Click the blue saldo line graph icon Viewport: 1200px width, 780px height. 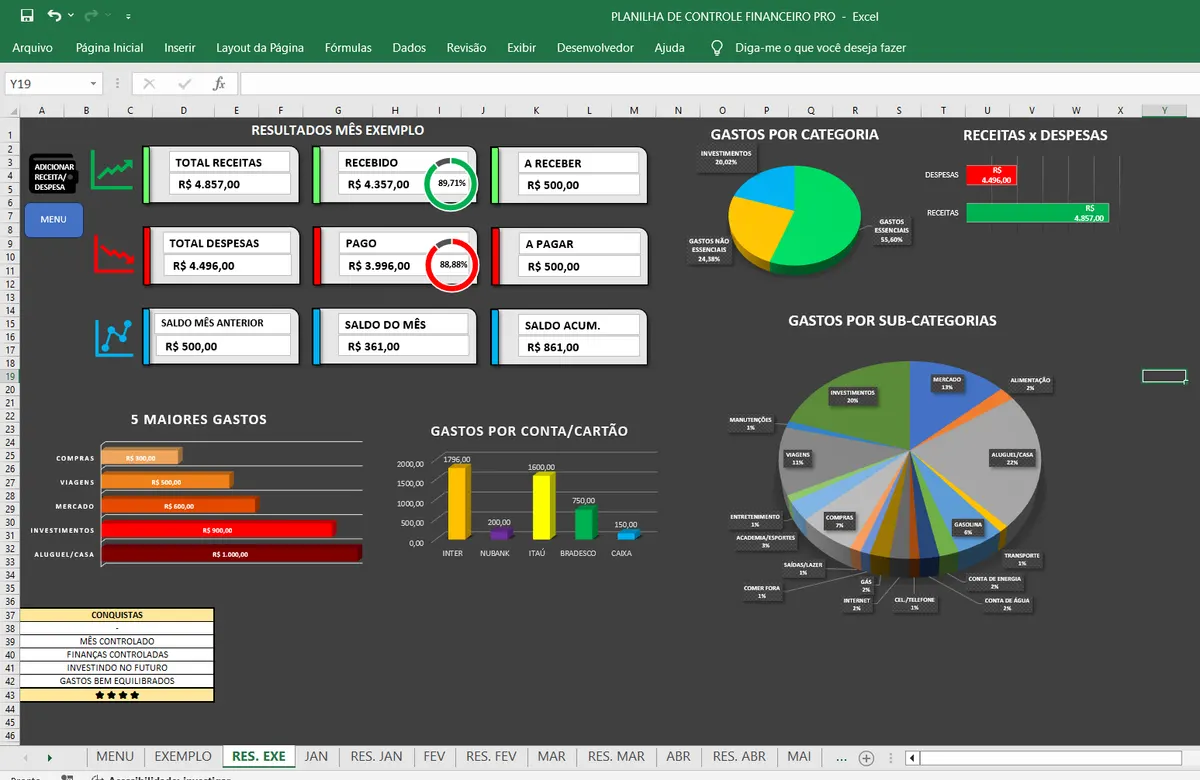pyautogui.click(x=114, y=338)
